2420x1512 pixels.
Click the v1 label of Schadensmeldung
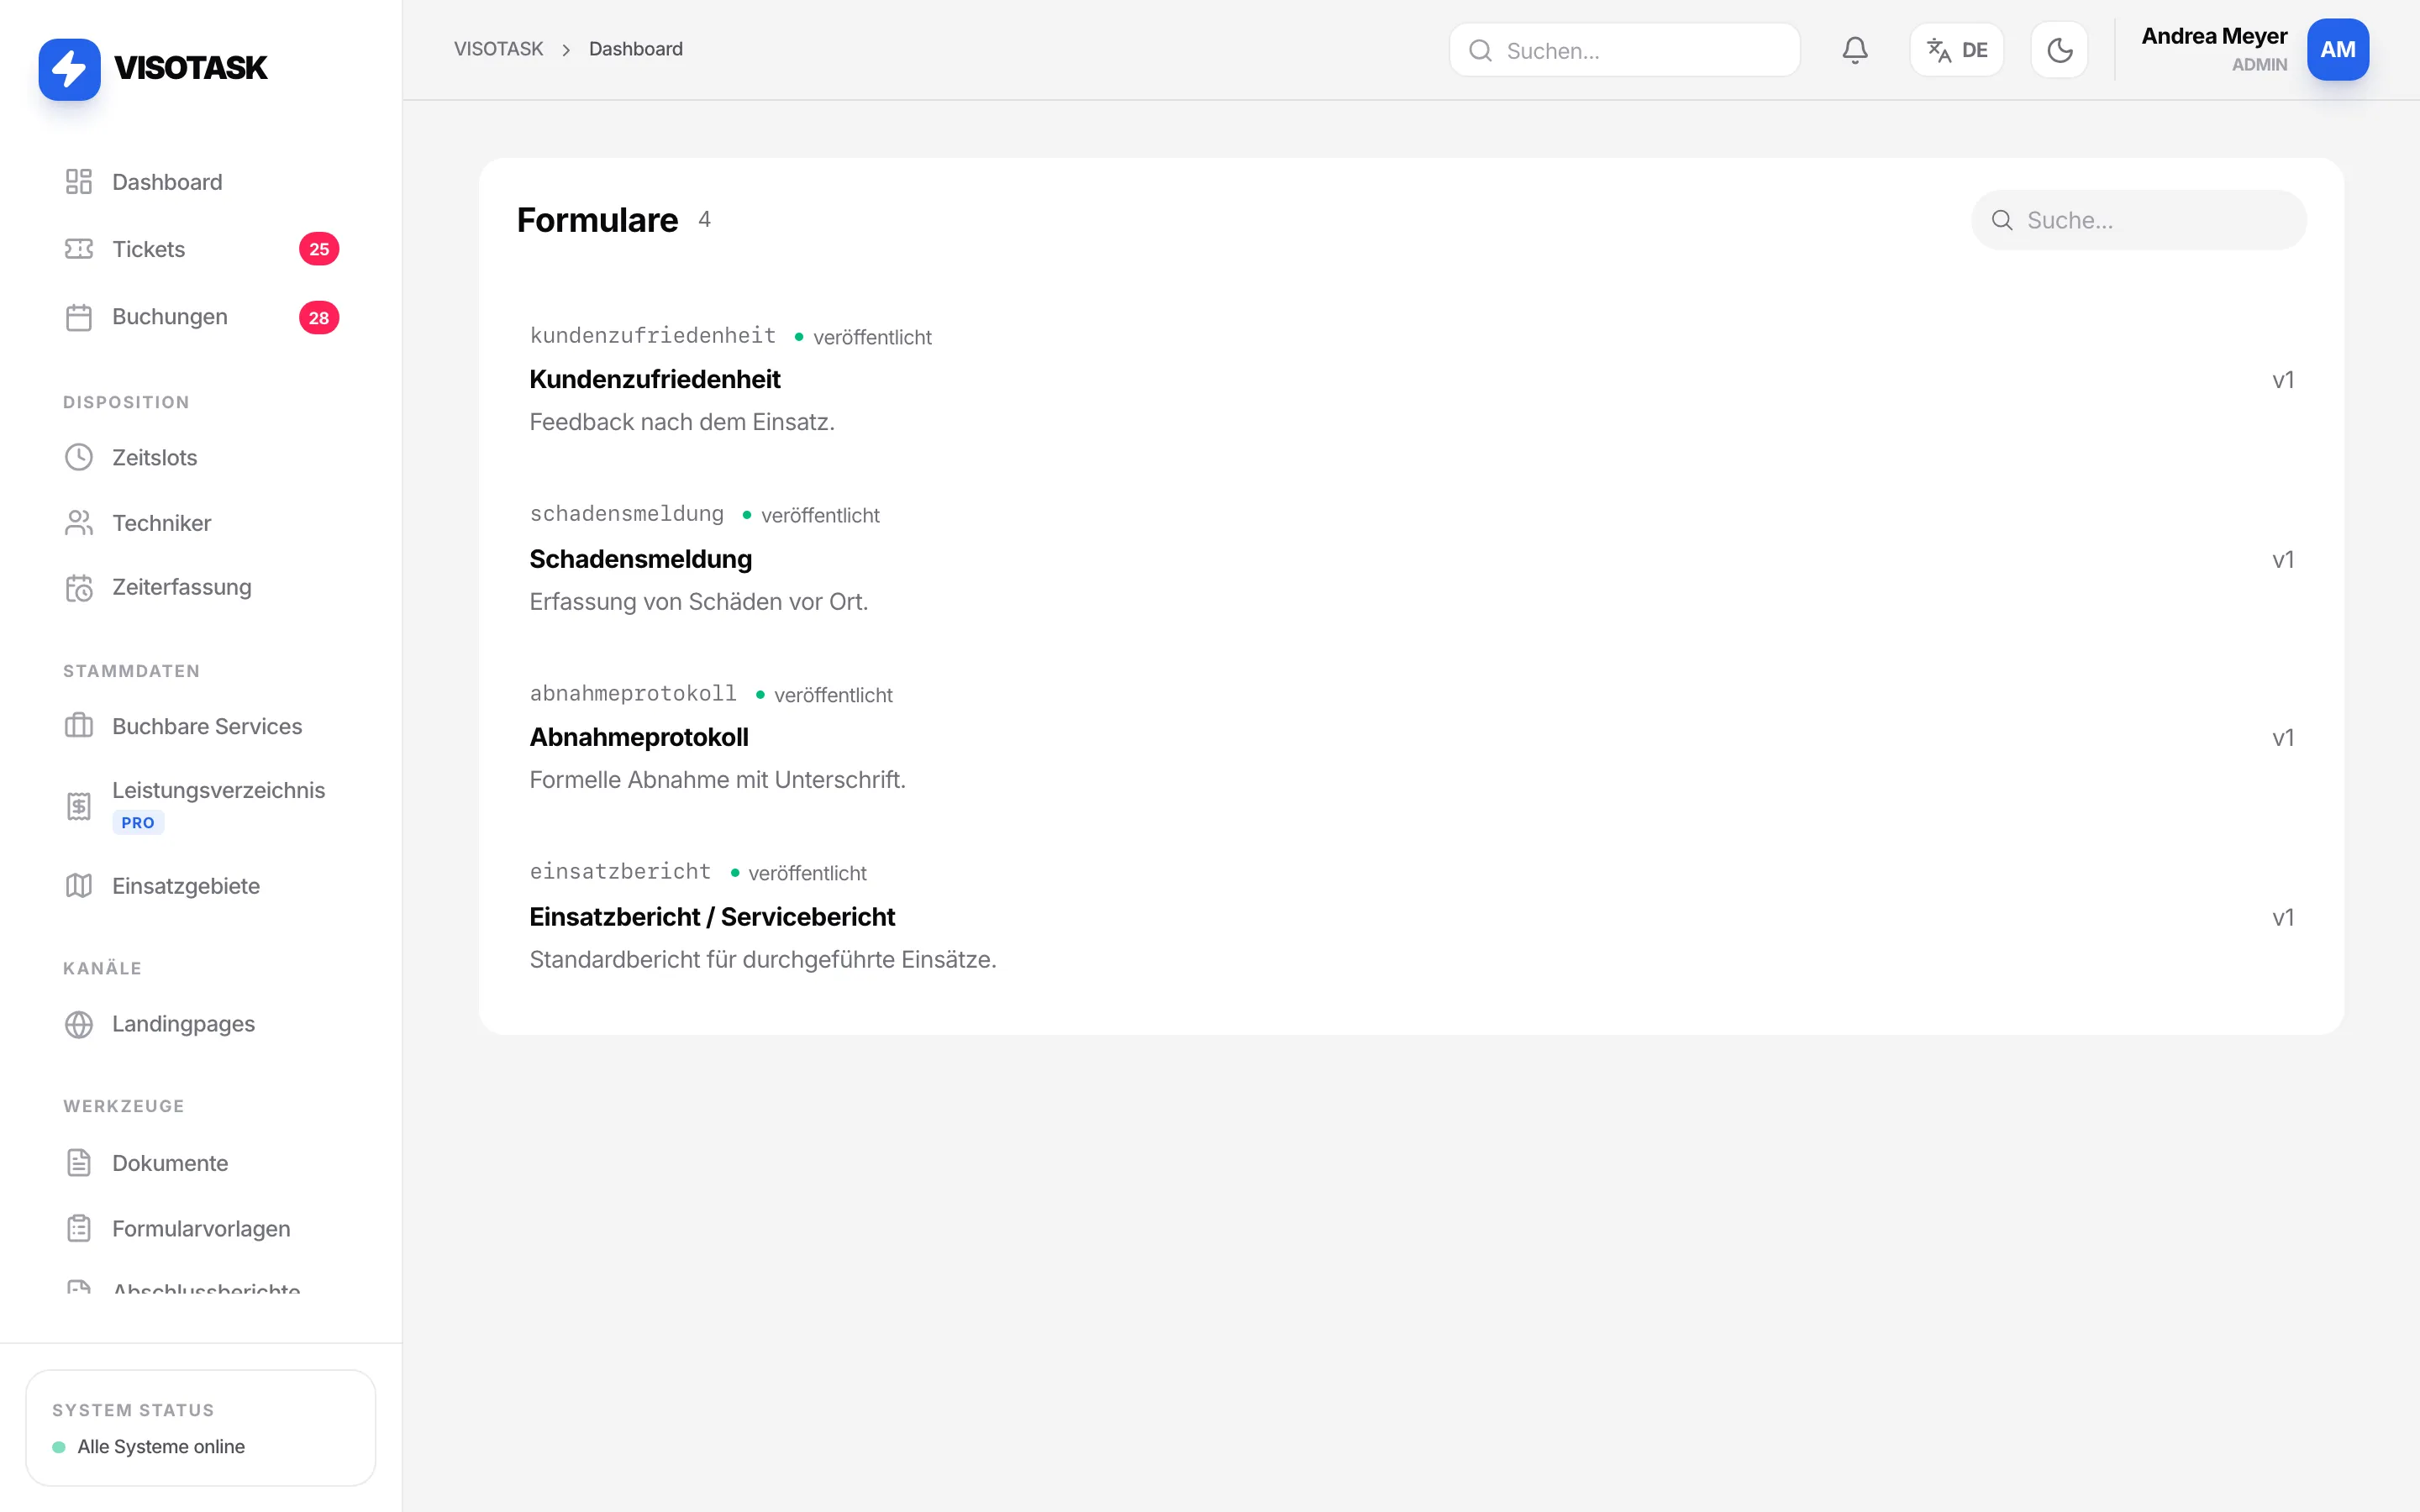tap(2283, 560)
